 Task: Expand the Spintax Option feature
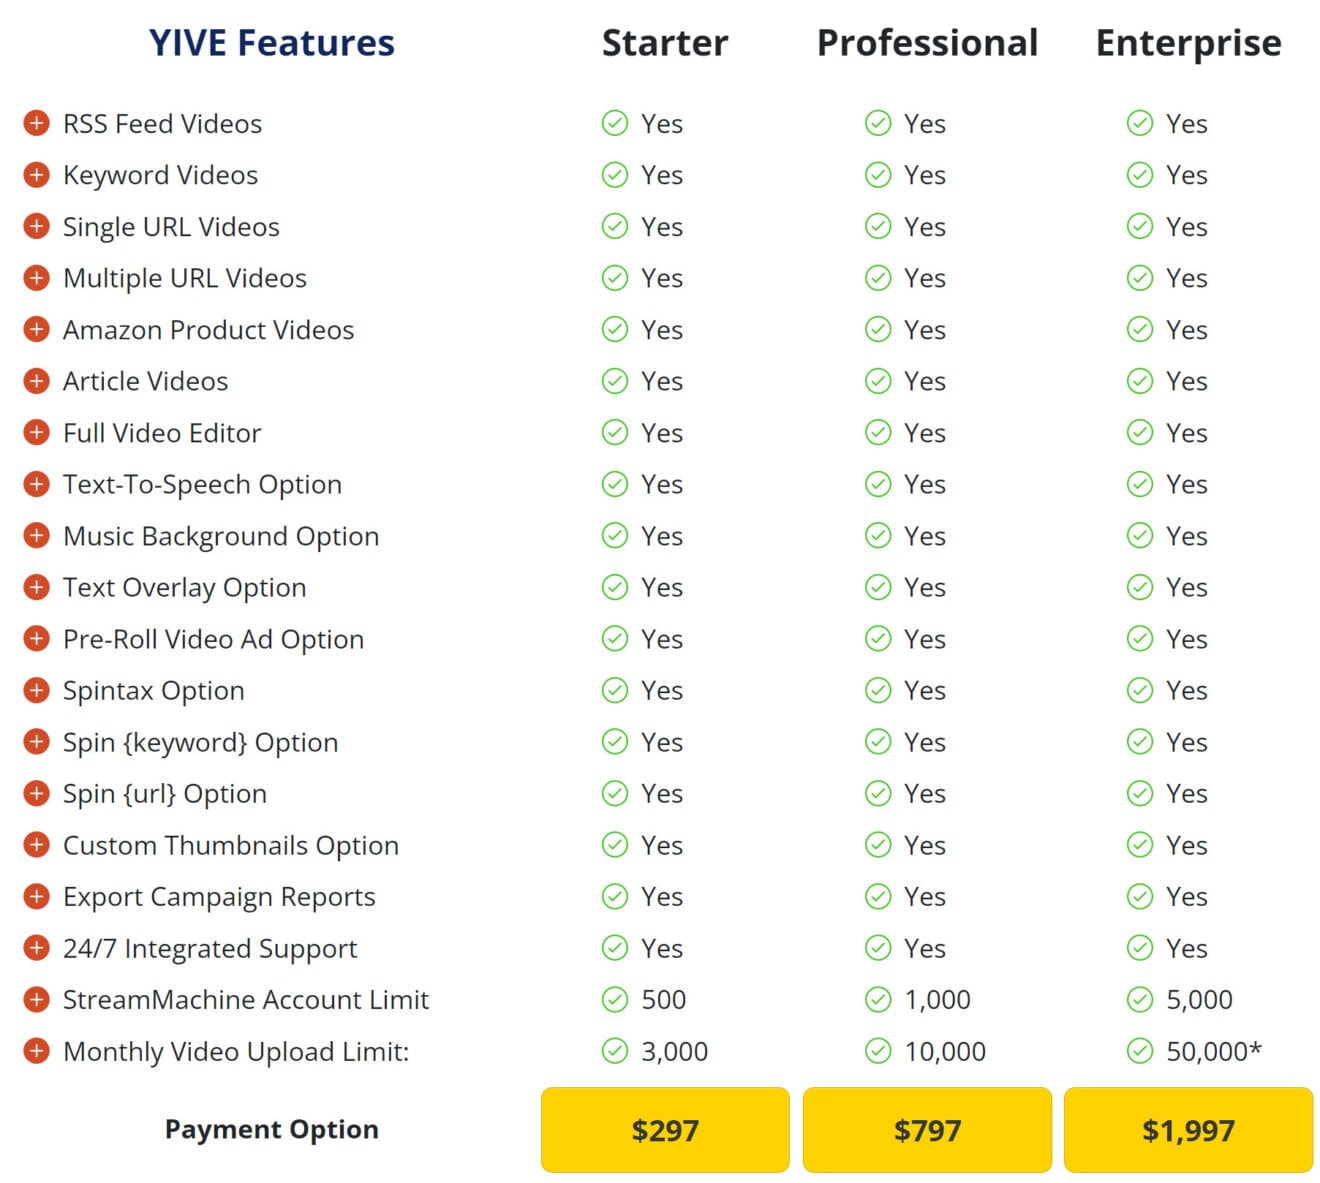tap(37, 690)
